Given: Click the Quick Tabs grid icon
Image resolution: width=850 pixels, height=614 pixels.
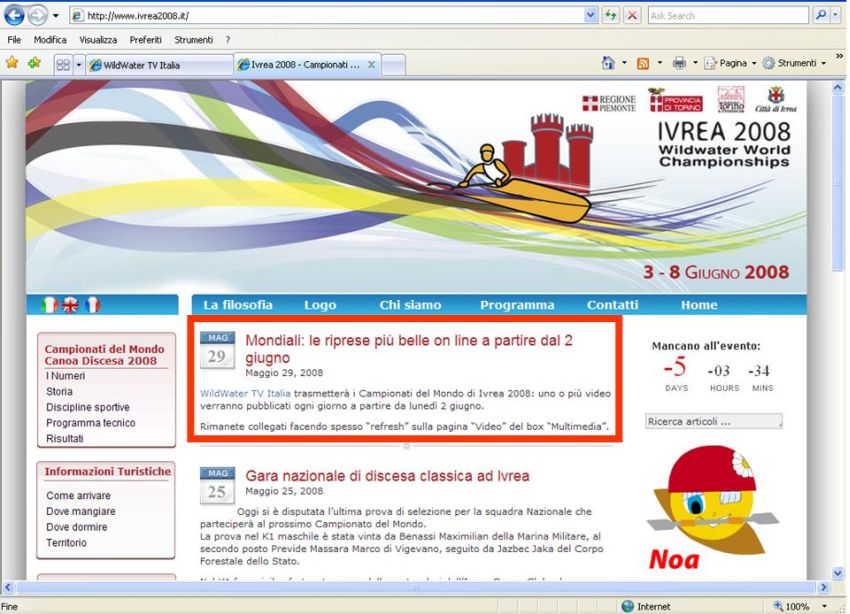Looking at the screenshot, I should click(x=63, y=65).
